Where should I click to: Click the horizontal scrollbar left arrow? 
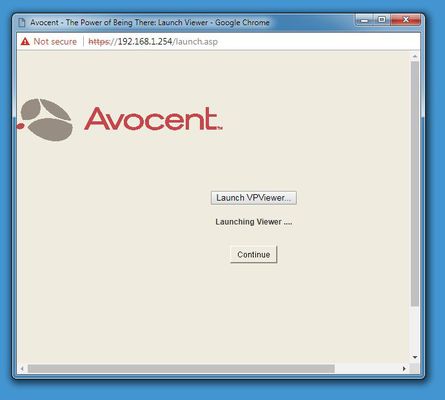(x=22, y=369)
